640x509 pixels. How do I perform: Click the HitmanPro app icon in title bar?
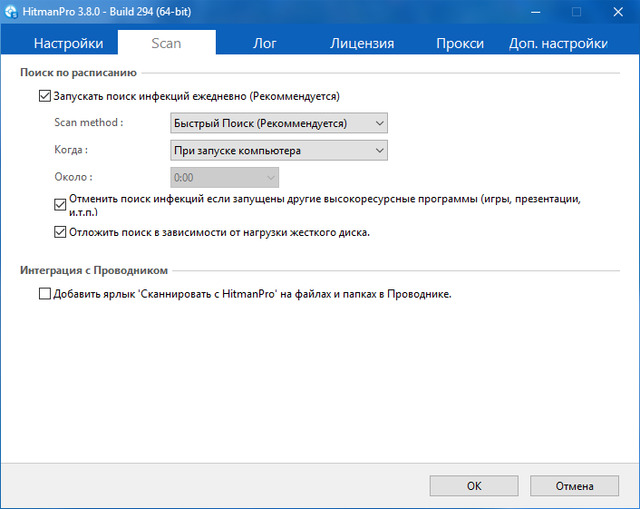(12, 12)
